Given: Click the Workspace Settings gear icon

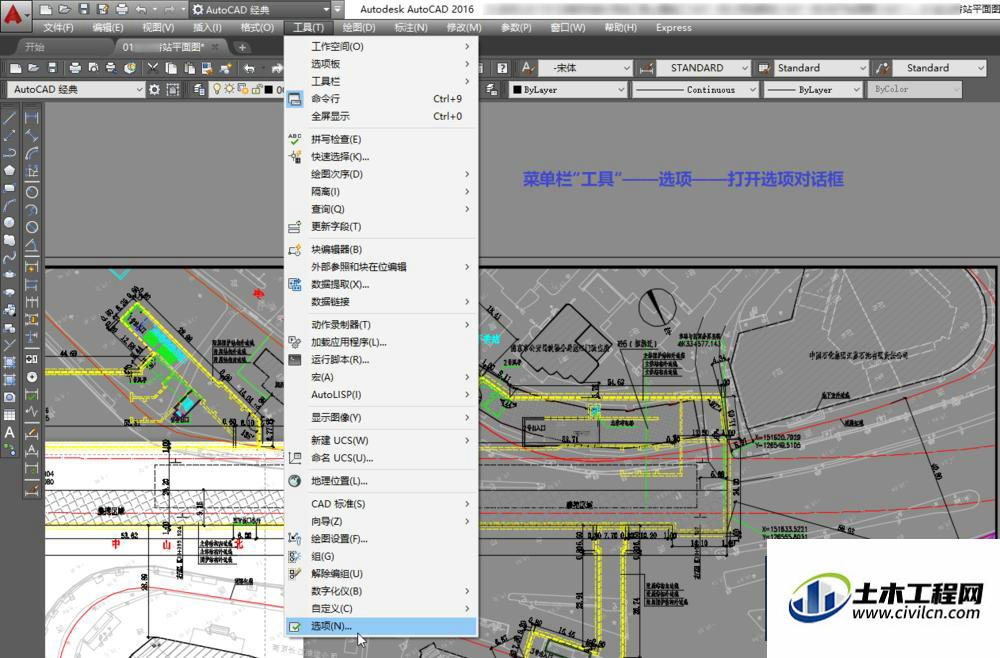Looking at the screenshot, I should click(154, 90).
